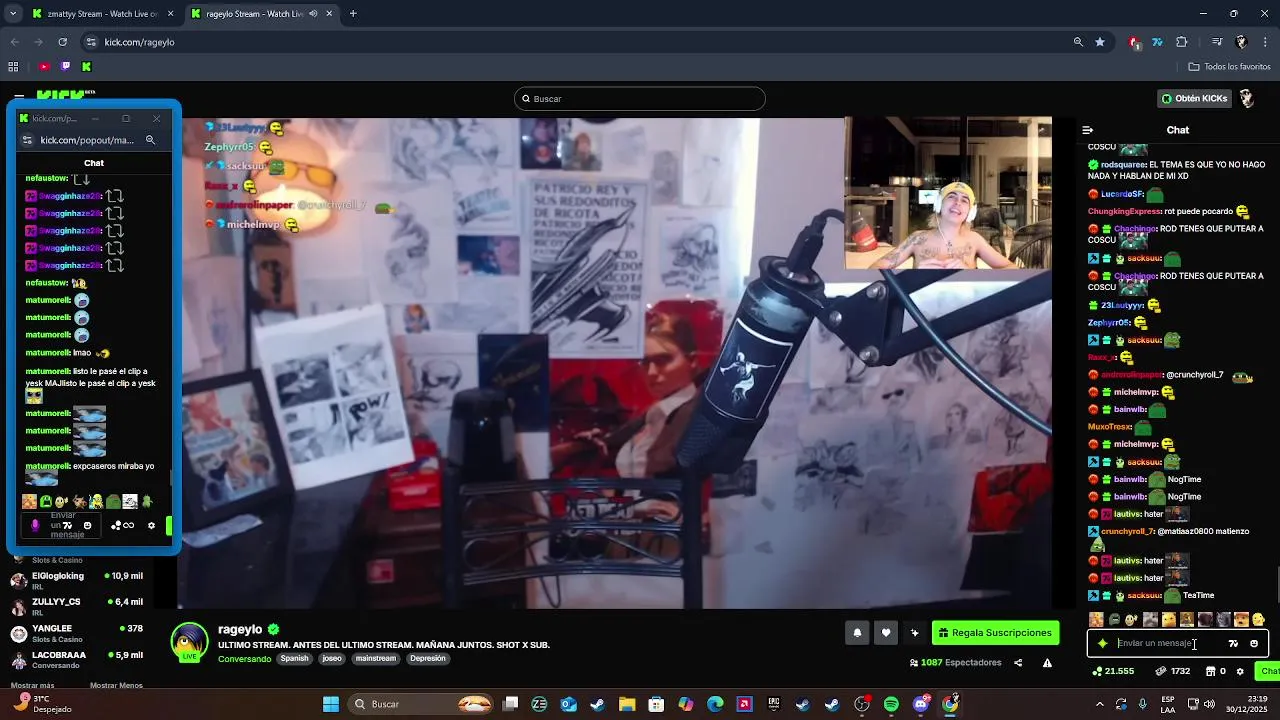Open the Chrome extensions puzzle icon
The image size is (1280, 720).
pyautogui.click(x=1182, y=42)
